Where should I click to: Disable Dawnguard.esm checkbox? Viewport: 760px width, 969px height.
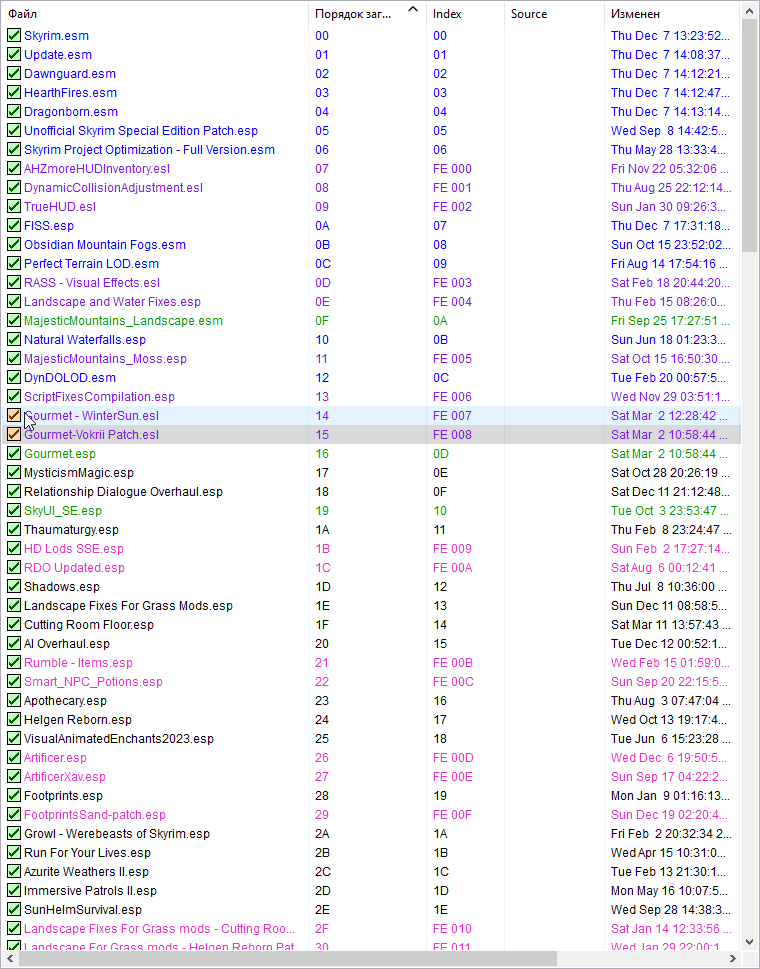(14, 74)
